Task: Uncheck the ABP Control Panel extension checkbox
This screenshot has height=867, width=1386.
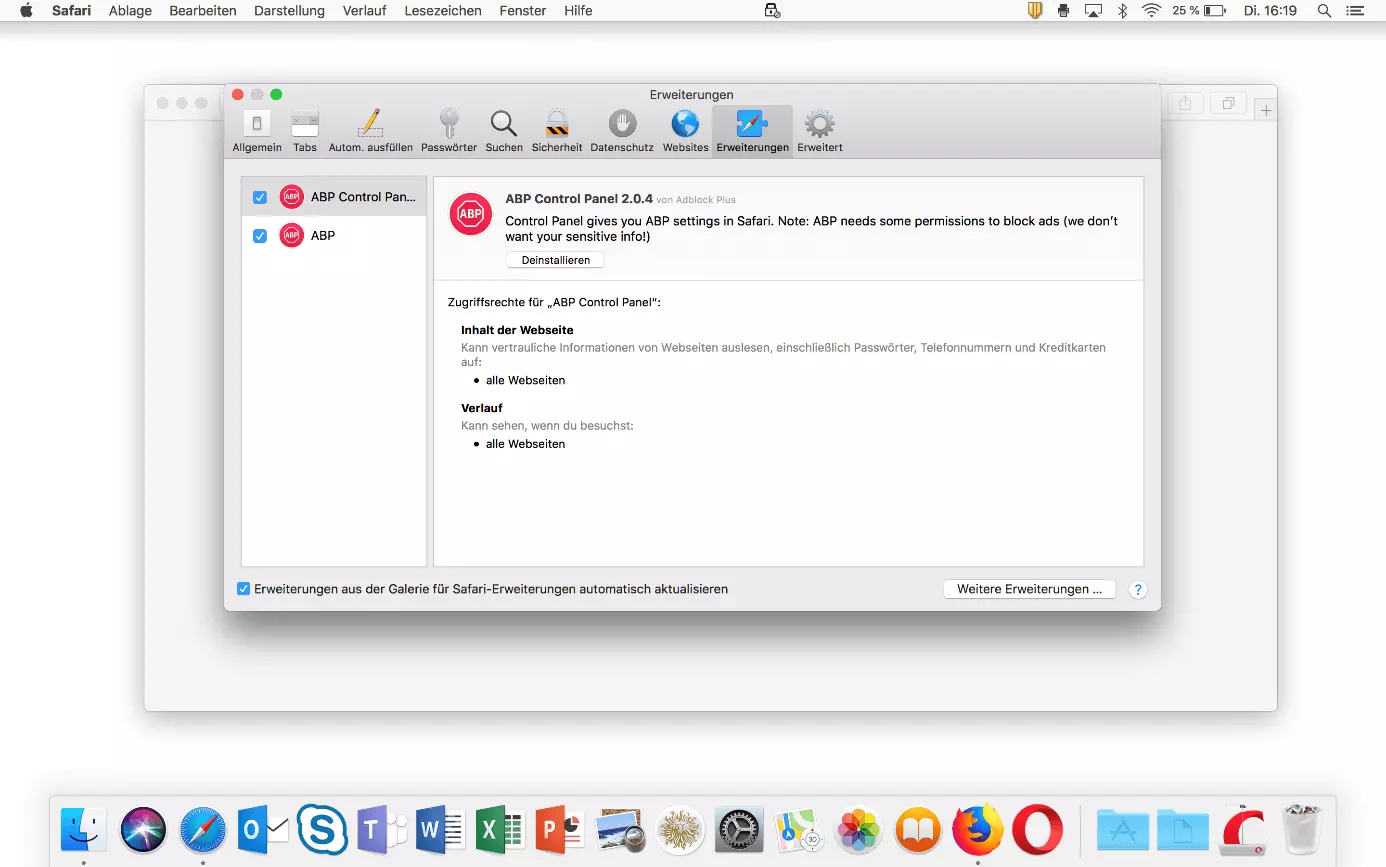Action: tap(260, 197)
